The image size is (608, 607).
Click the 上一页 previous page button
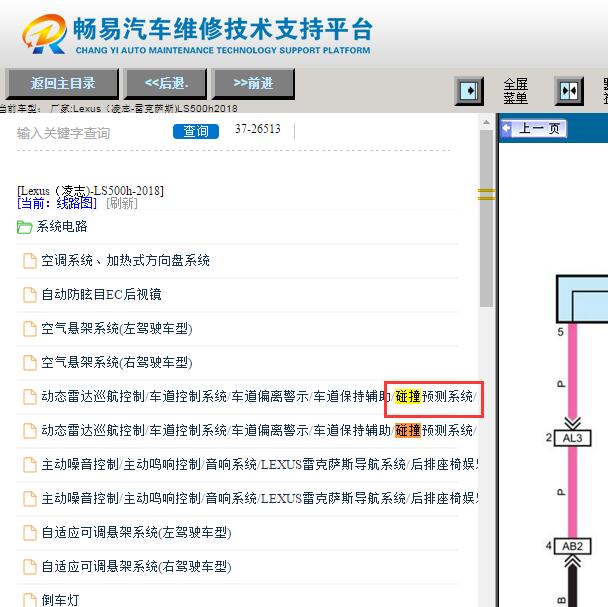click(534, 128)
